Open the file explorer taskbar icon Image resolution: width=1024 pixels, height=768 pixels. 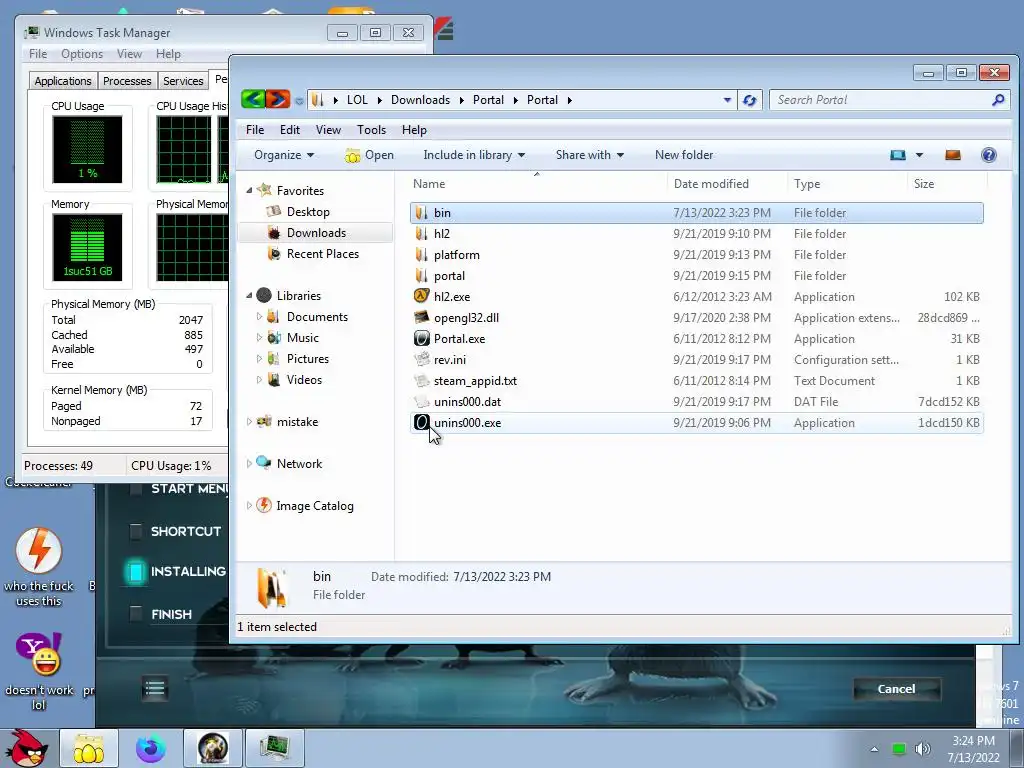[89, 748]
